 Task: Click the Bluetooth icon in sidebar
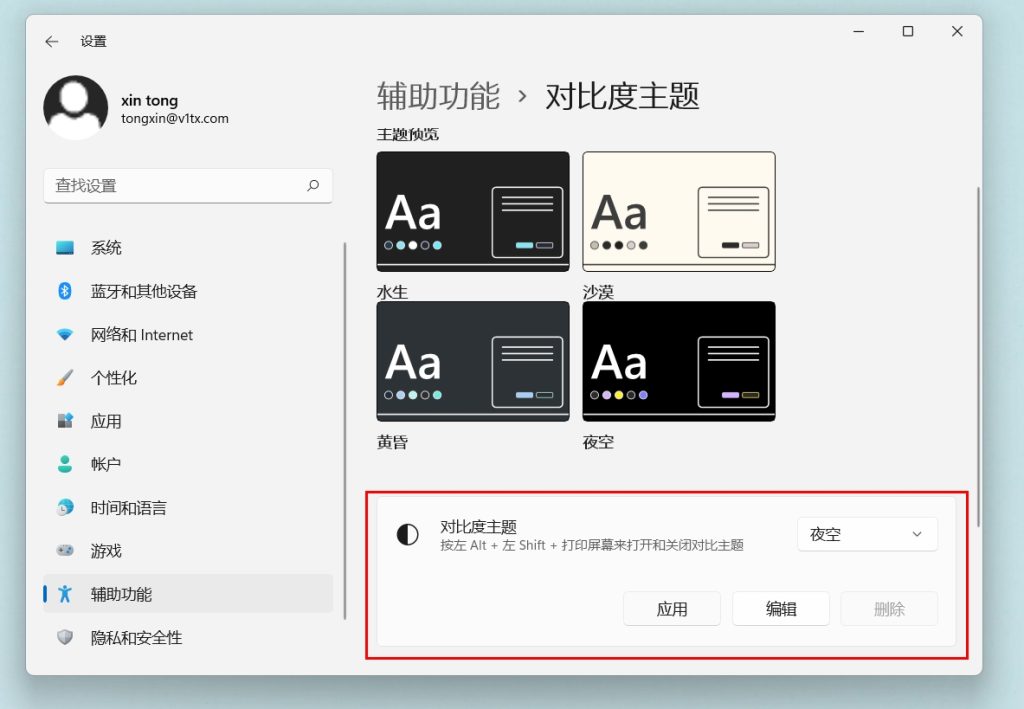(65, 291)
